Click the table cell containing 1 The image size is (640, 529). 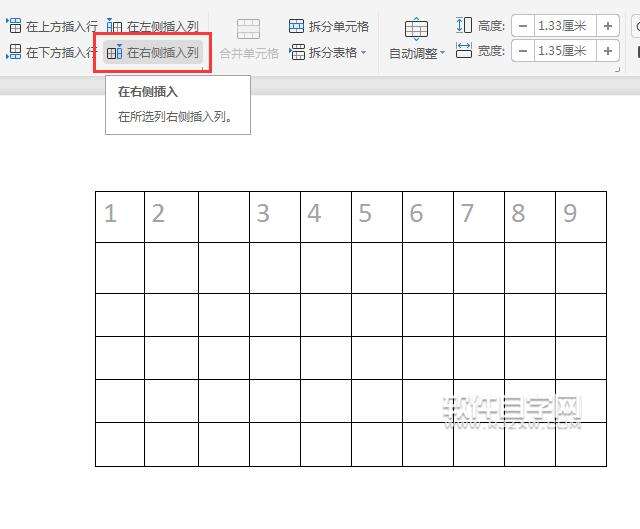[120, 217]
